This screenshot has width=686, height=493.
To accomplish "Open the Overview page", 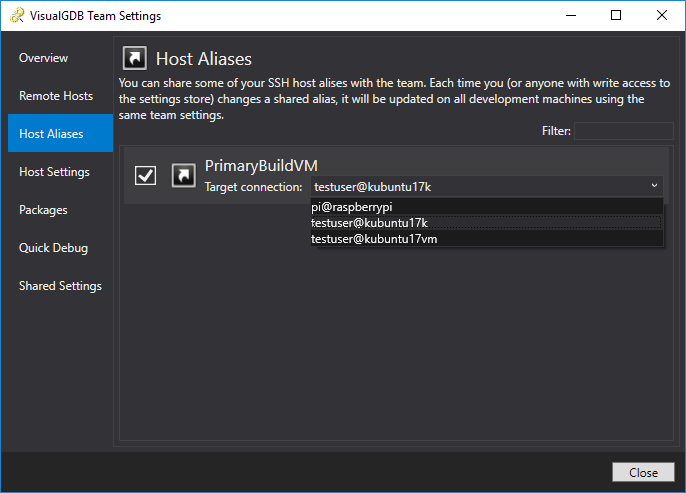I will tap(44, 58).
